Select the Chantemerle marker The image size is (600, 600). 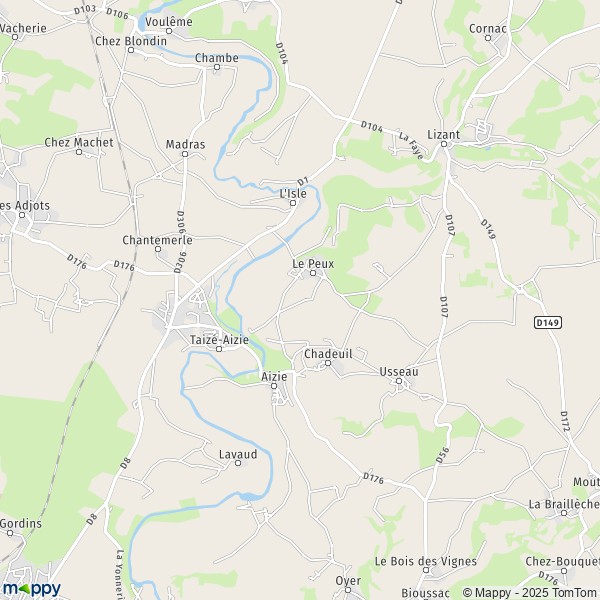[x=158, y=249]
